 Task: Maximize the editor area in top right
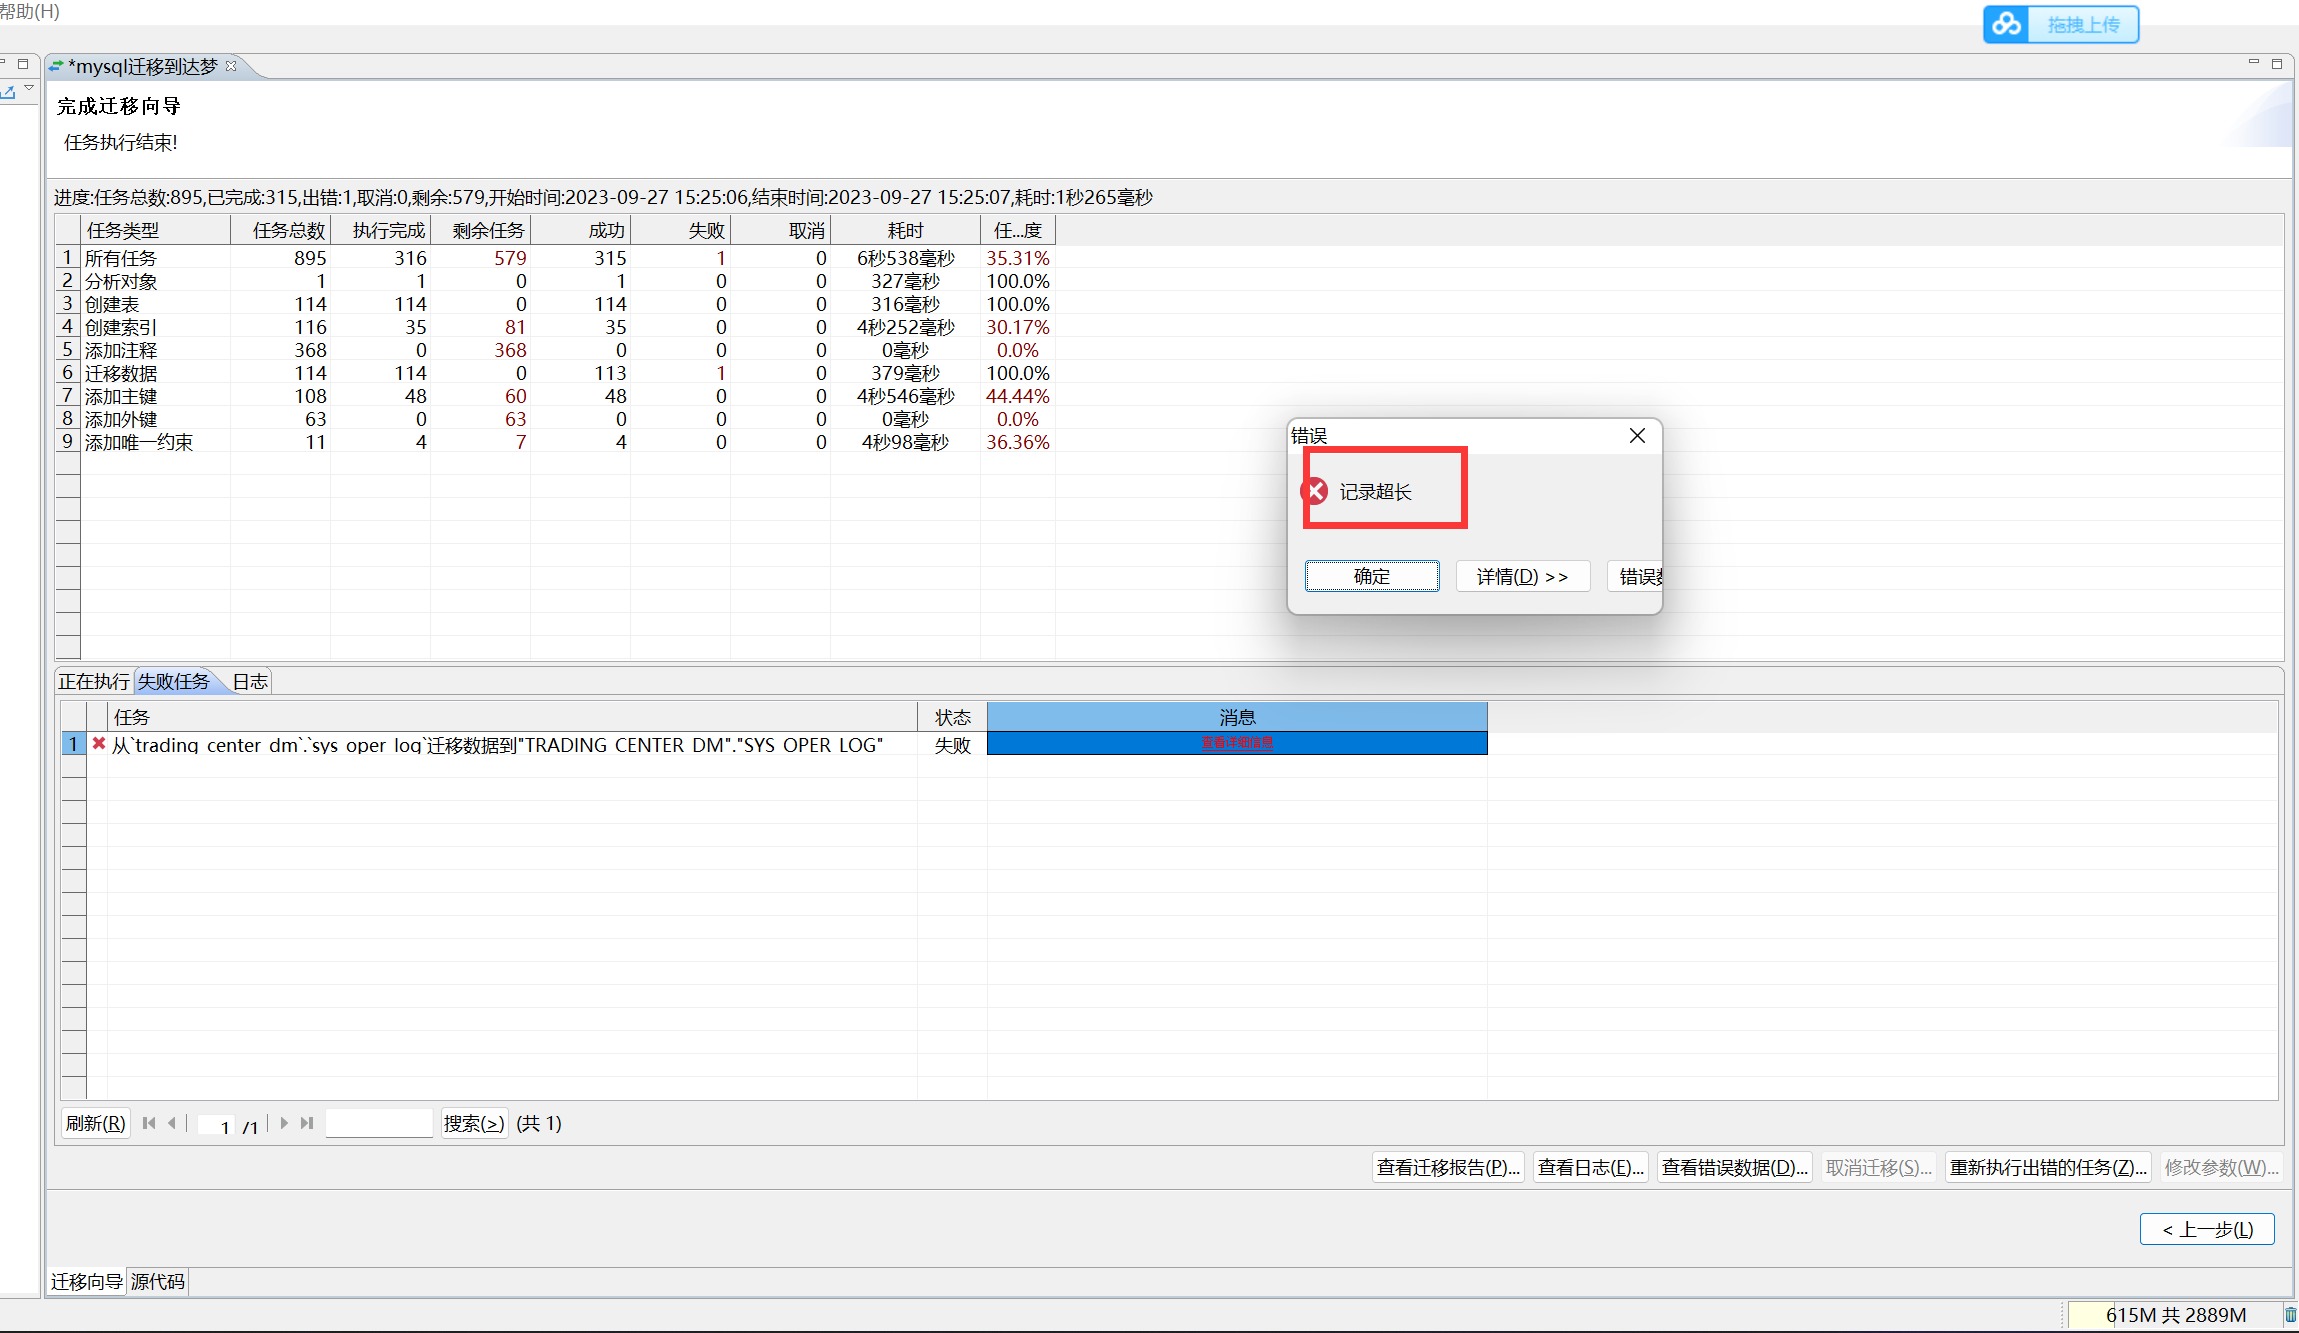(x=2277, y=64)
